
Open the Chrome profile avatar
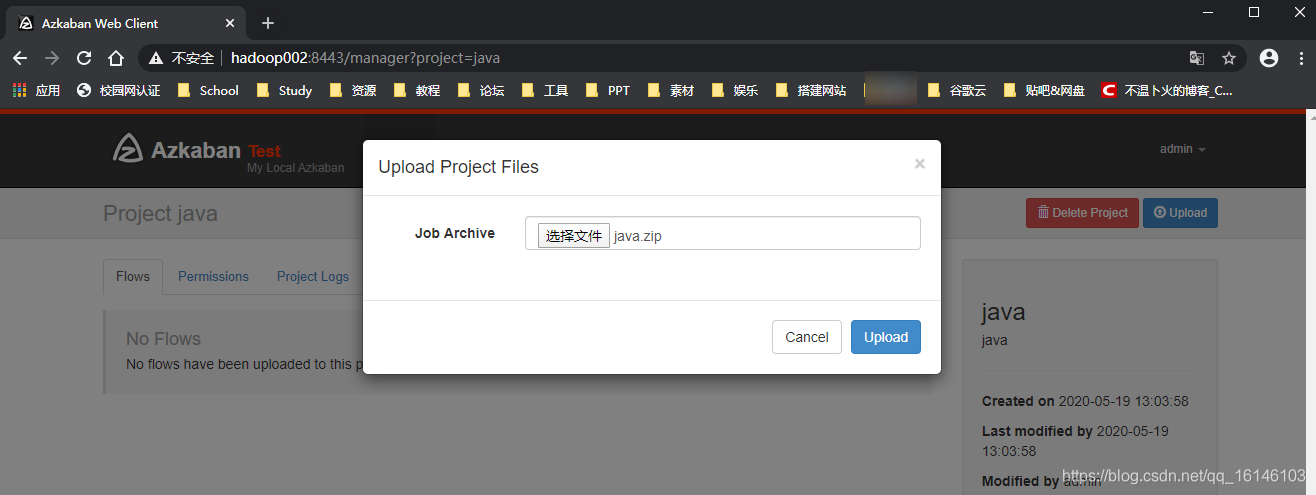coord(1269,58)
